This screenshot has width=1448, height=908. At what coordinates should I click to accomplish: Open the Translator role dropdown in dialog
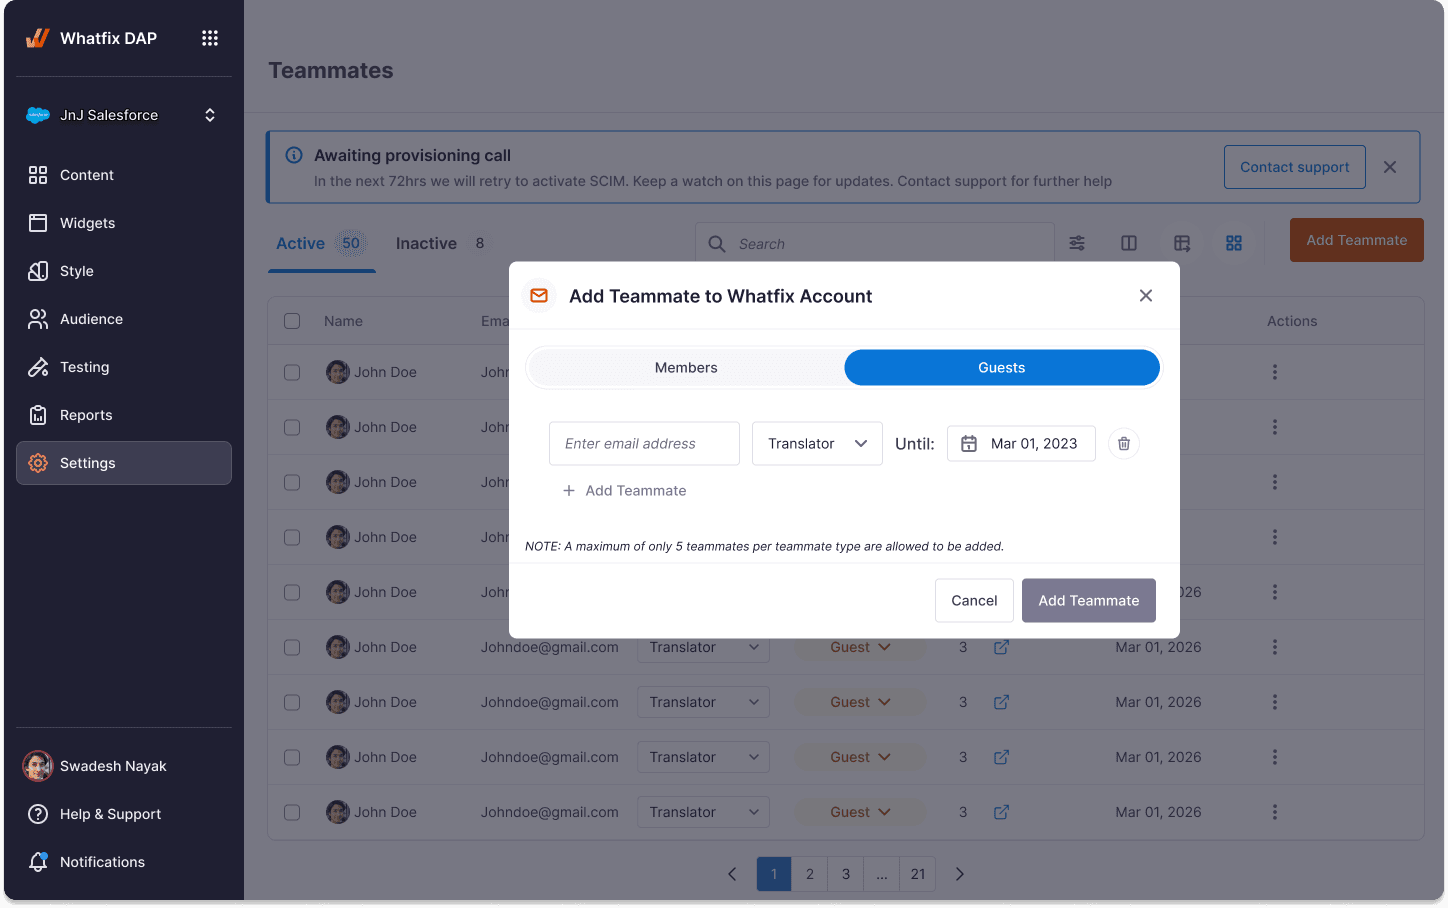pos(817,443)
